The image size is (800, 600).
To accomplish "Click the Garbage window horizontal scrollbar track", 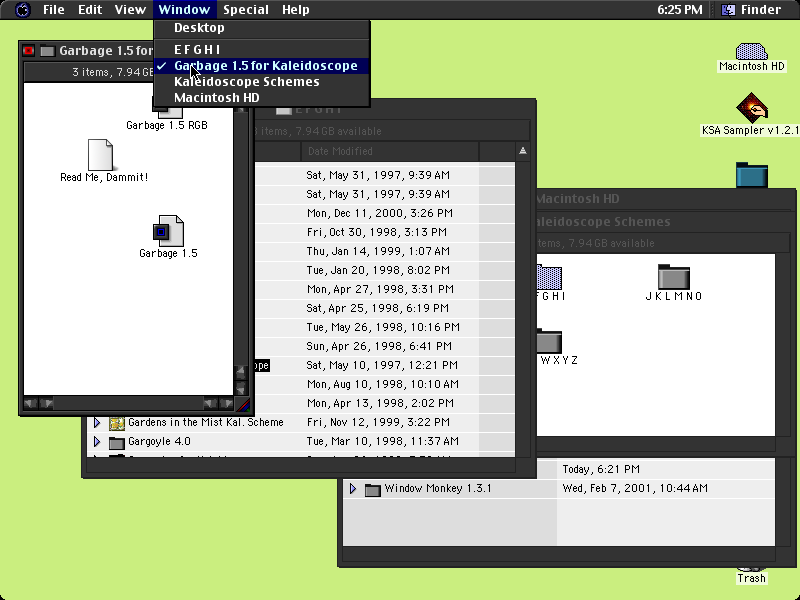I will (129, 404).
